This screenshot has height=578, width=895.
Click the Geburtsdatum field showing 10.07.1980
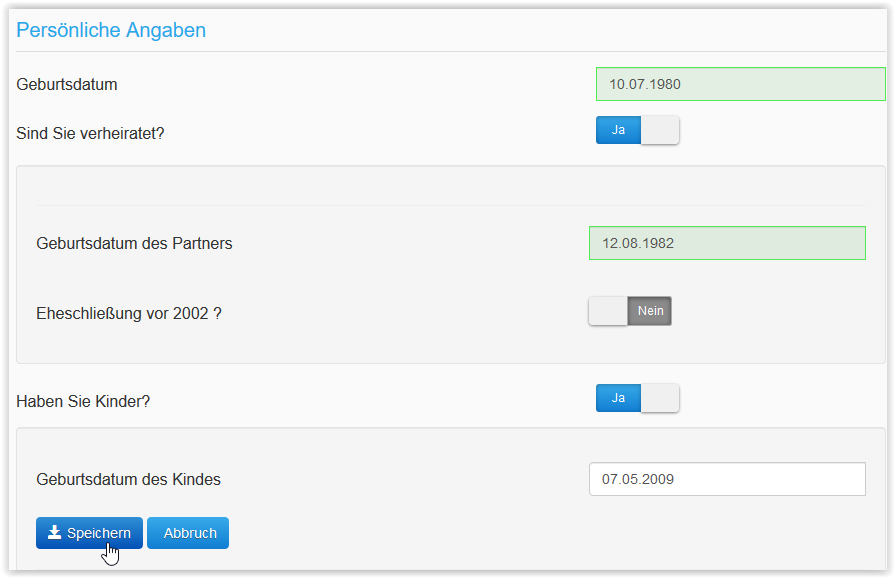pyautogui.click(x=740, y=84)
